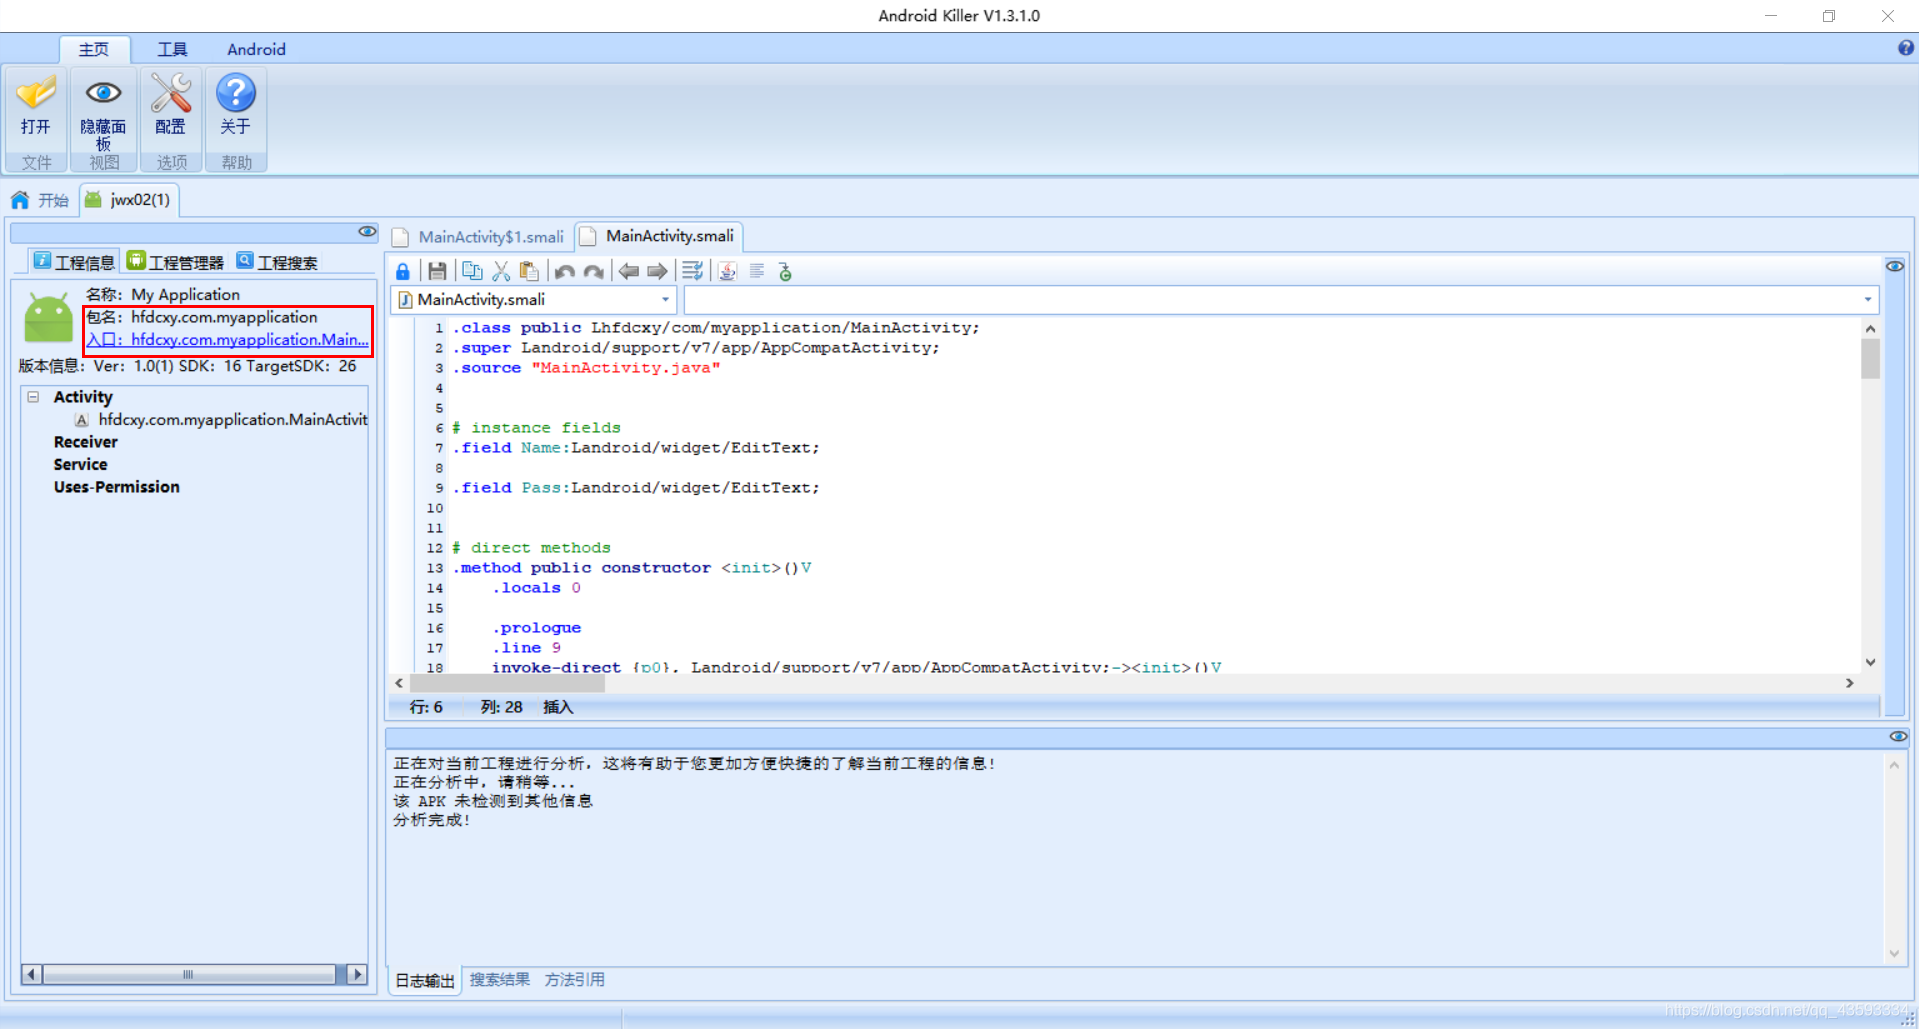Select MainActivity.smali editor tab
Image resolution: width=1919 pixels, height=1029 pixels.
pos(659,237)
